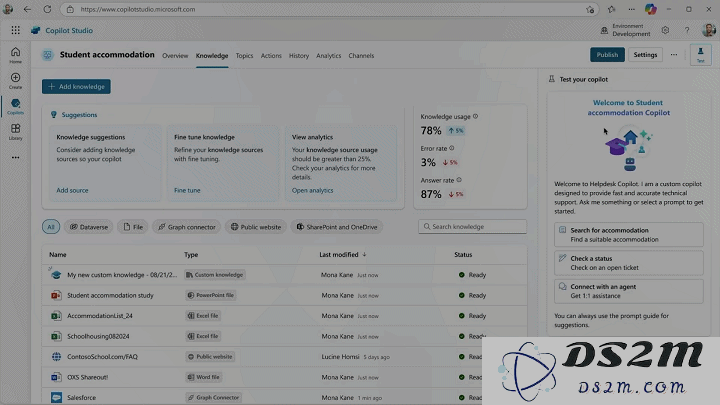
Task: Sort by Last modified column arrow
Action: click(364, 254)
